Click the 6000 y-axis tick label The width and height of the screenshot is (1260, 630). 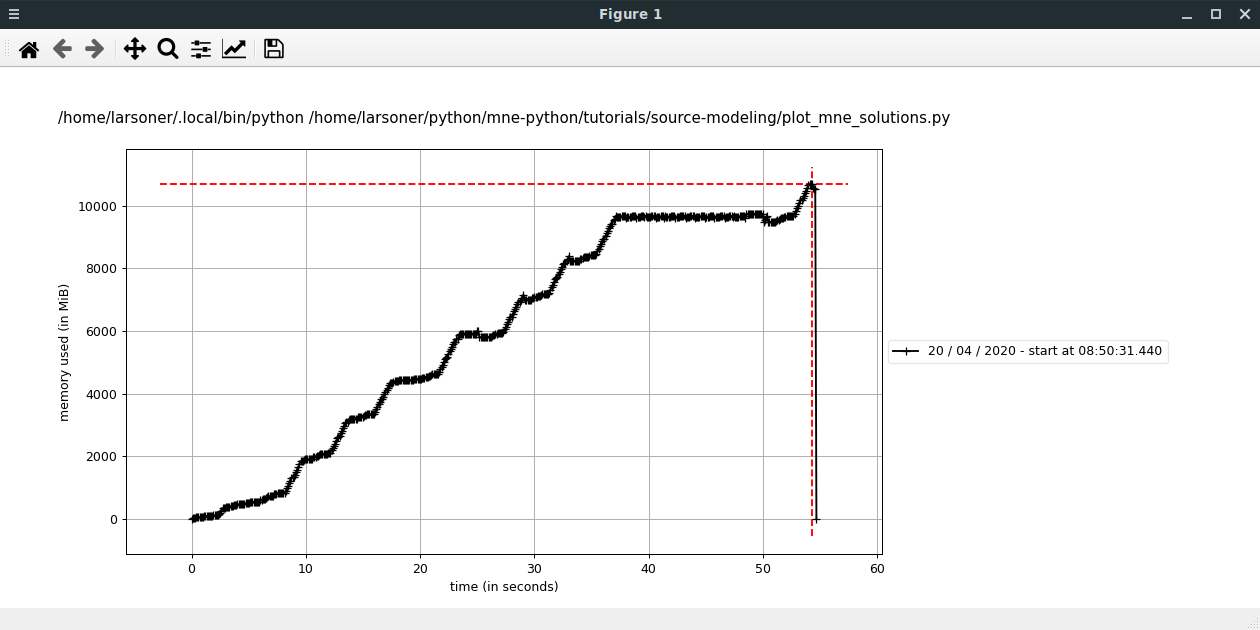102,332
